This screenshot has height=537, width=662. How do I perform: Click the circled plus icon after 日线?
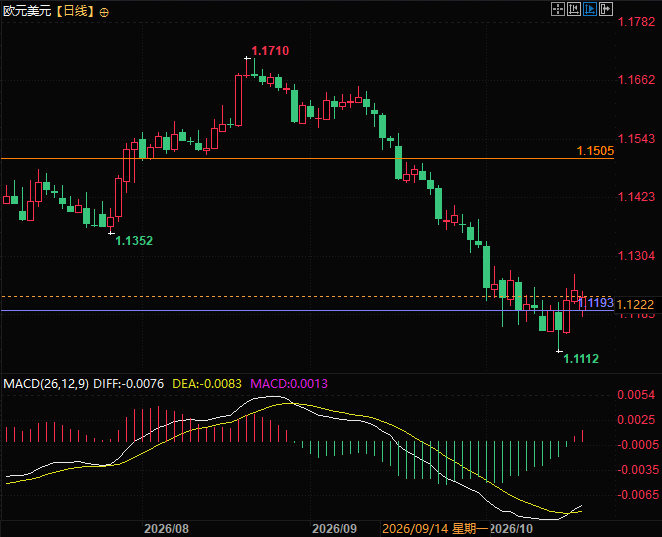coord(104,13)
